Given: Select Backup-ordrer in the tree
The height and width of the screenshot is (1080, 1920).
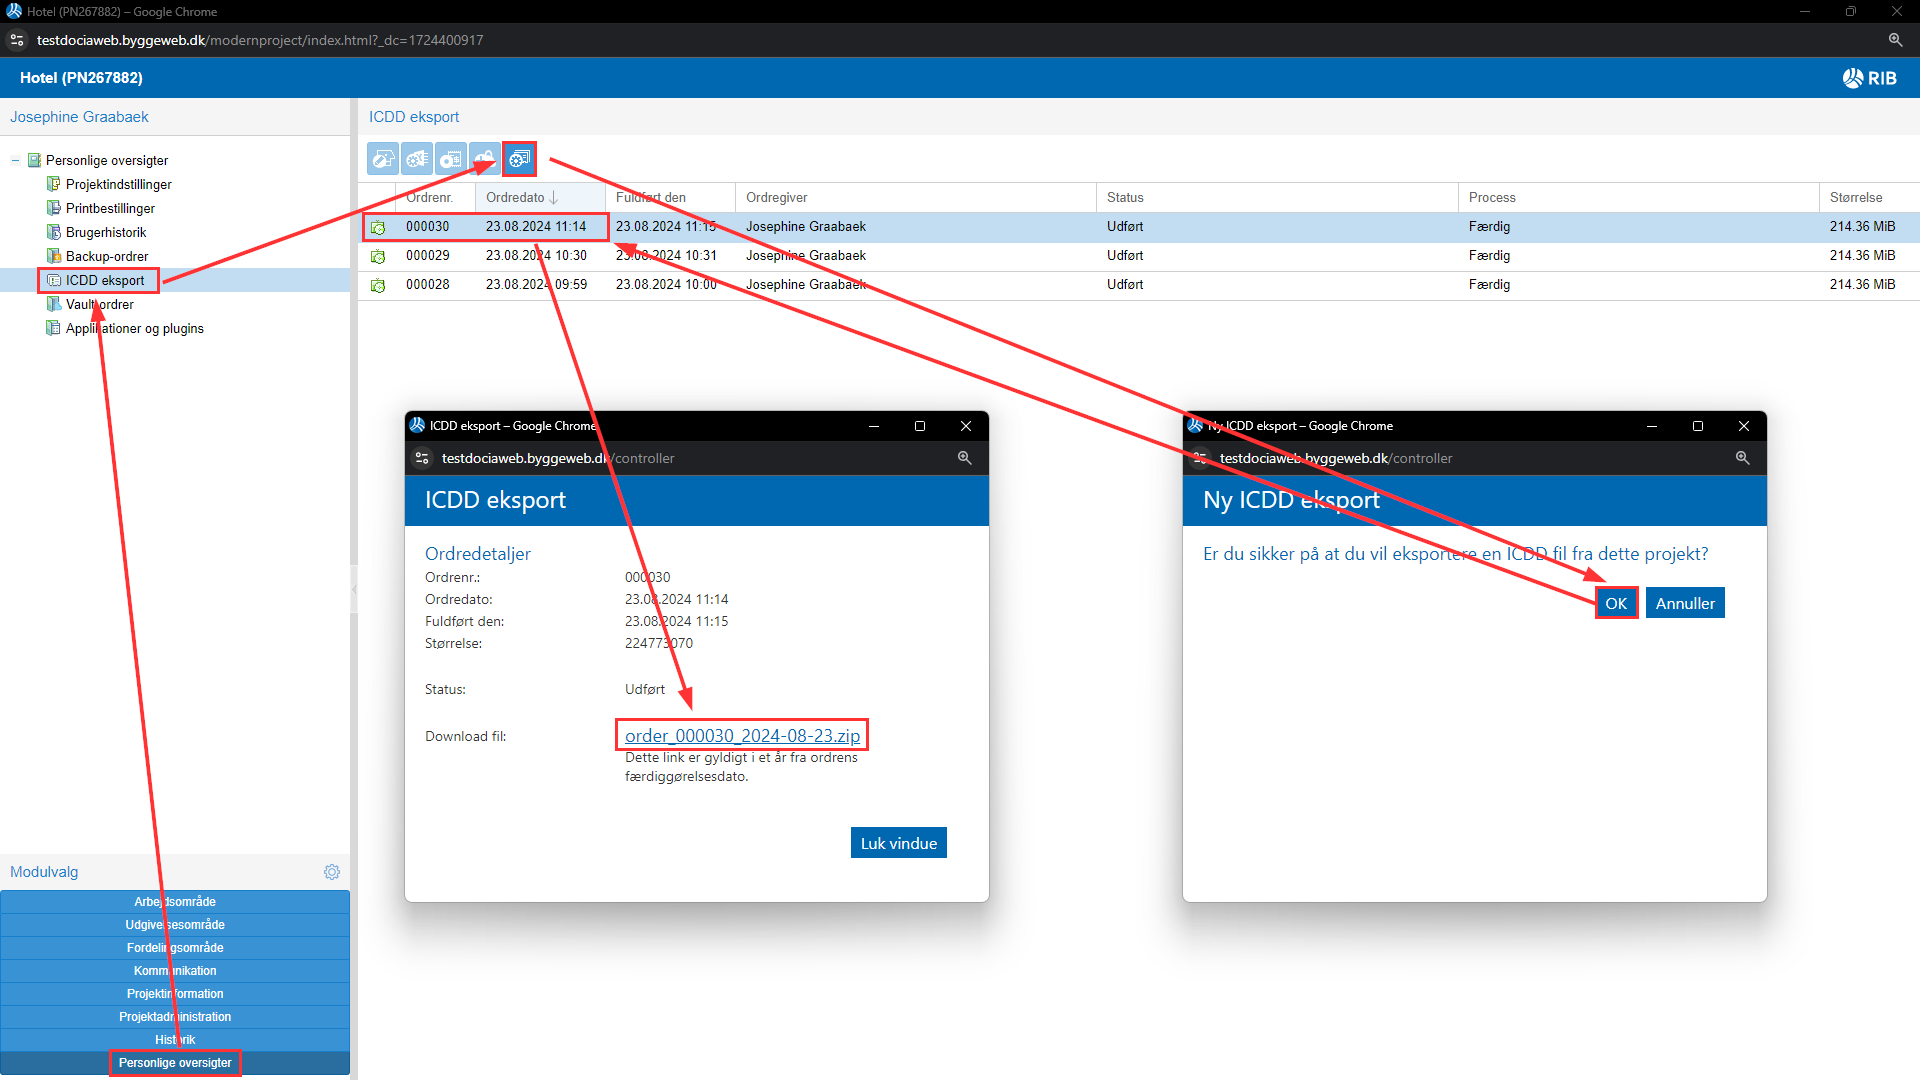Looking at the screenshot, I should tap(106, 257).
